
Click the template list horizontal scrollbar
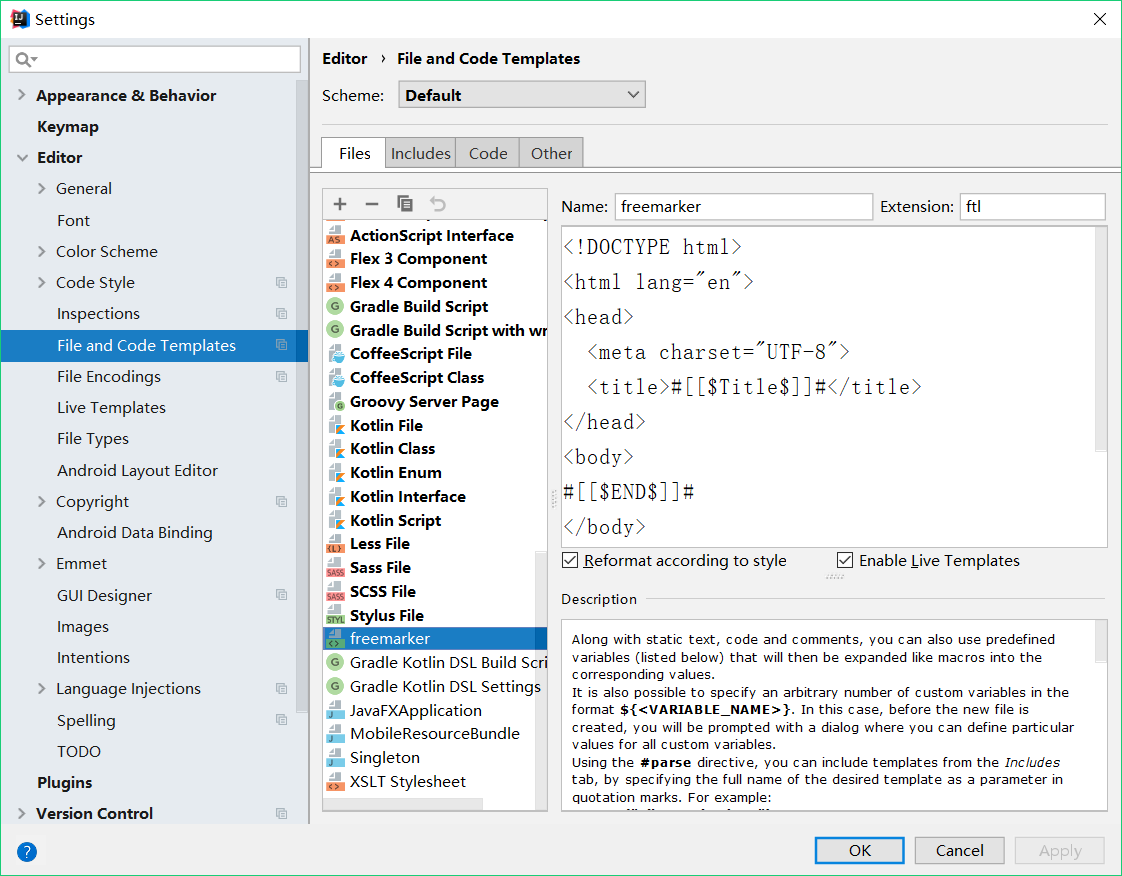point(403,805)
